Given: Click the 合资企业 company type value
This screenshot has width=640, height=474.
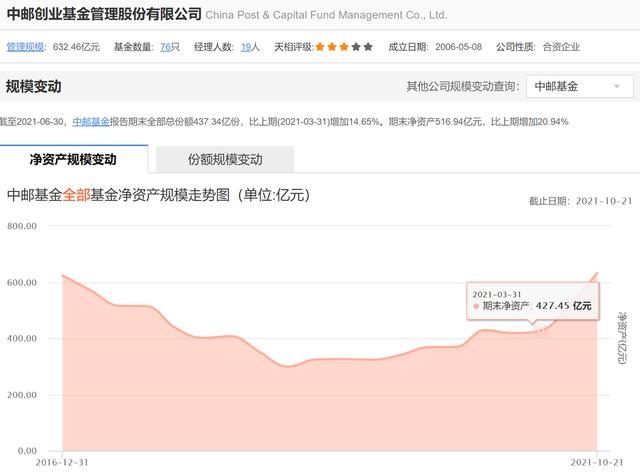Looking at the screenshot, I should (x=561, y=47).
